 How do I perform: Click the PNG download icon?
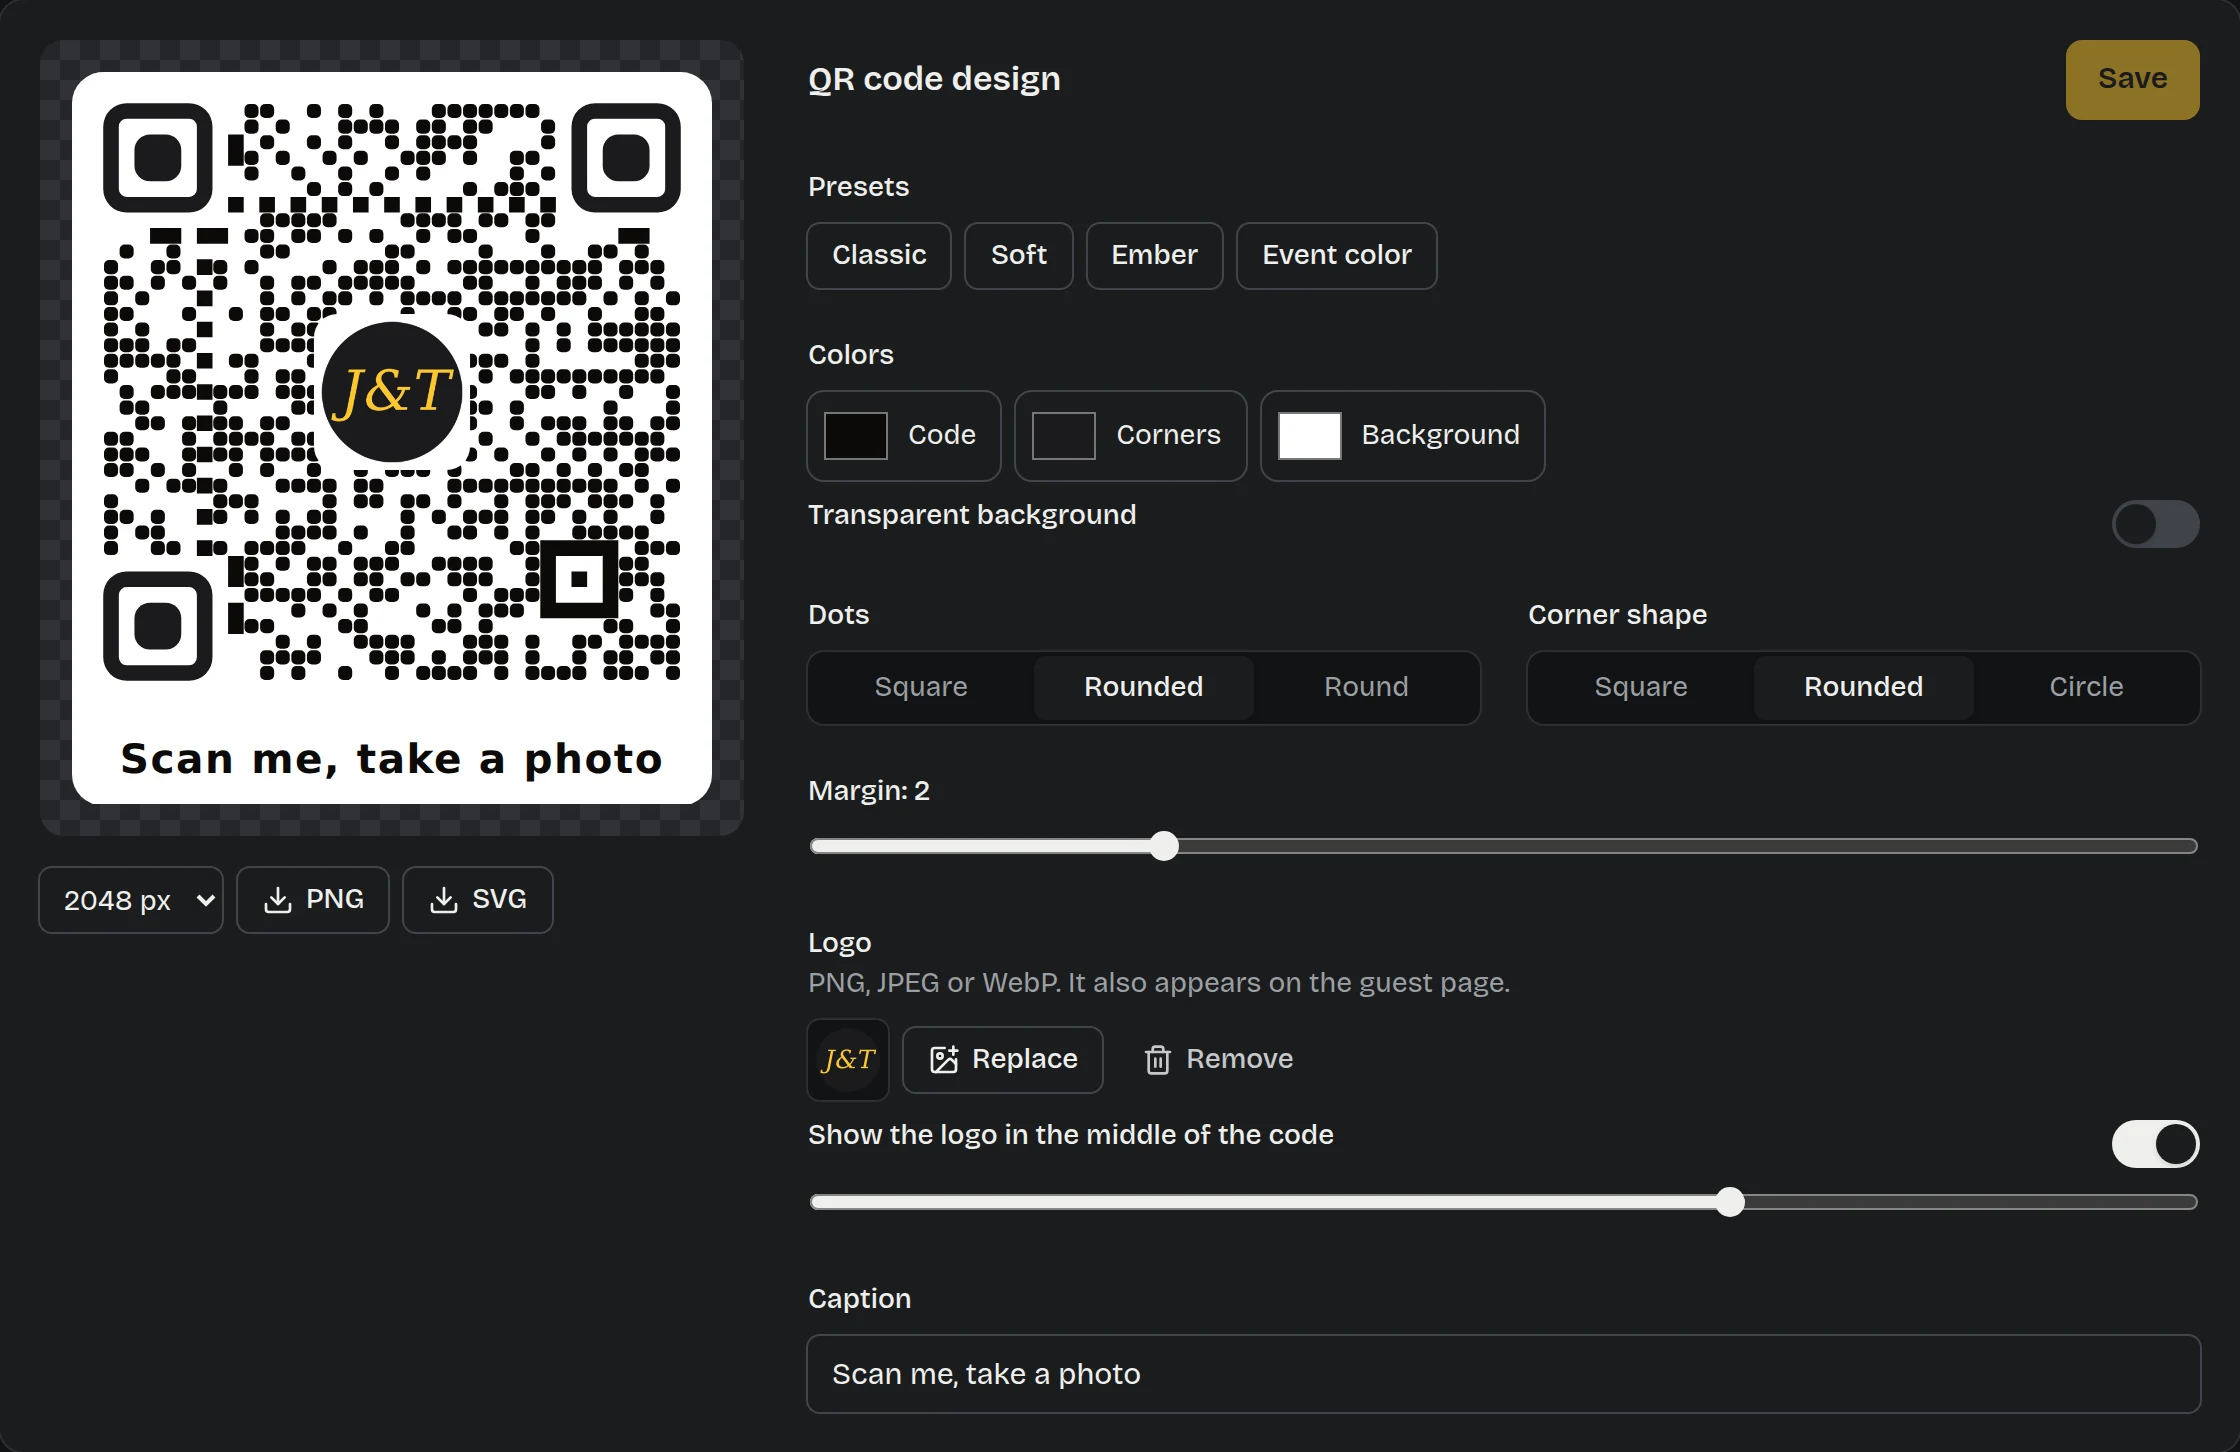pos(278,900)
